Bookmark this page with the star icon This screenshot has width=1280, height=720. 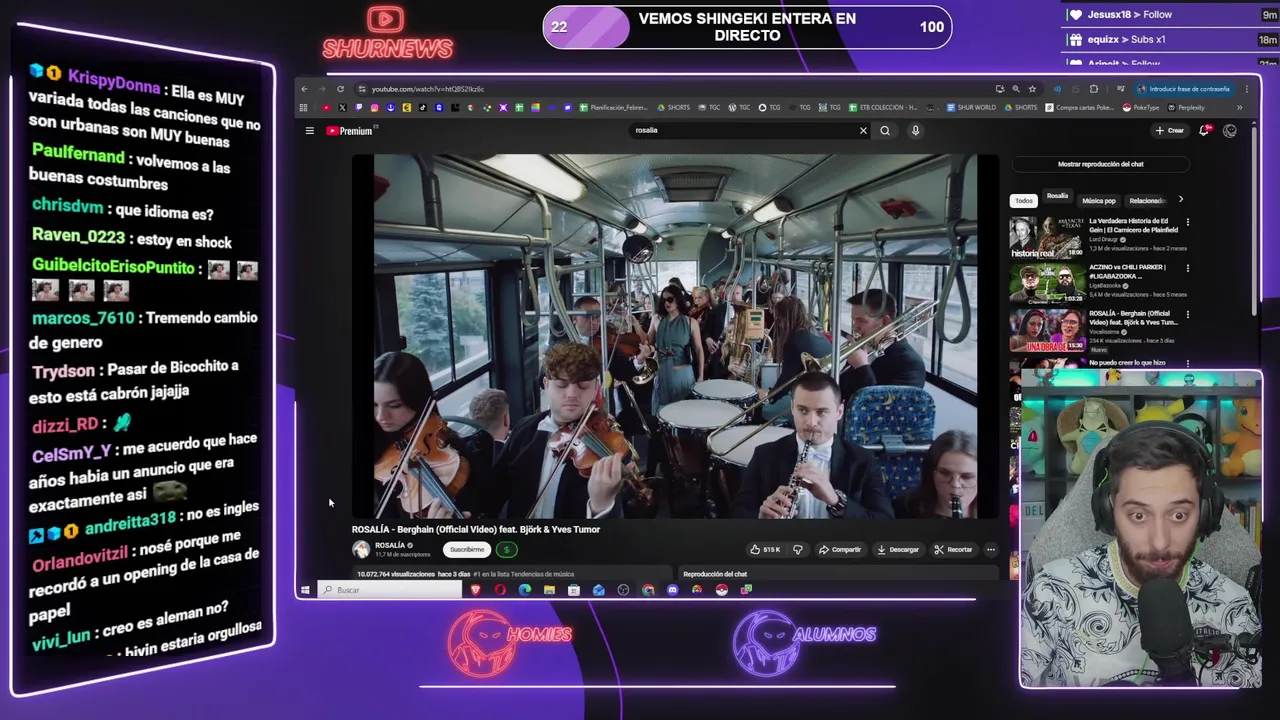pyautogui.click(x=1032, y=89)
